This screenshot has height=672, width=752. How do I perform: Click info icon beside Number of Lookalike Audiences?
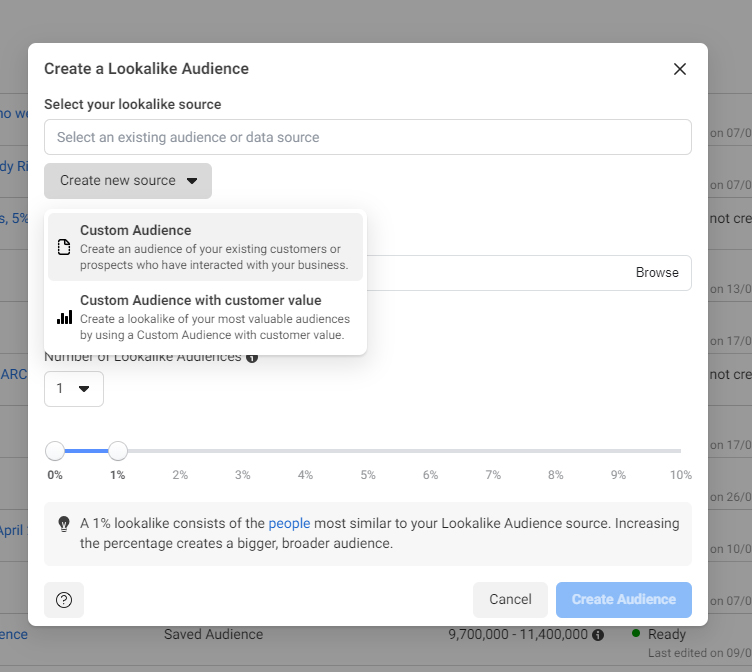(252, 357)
